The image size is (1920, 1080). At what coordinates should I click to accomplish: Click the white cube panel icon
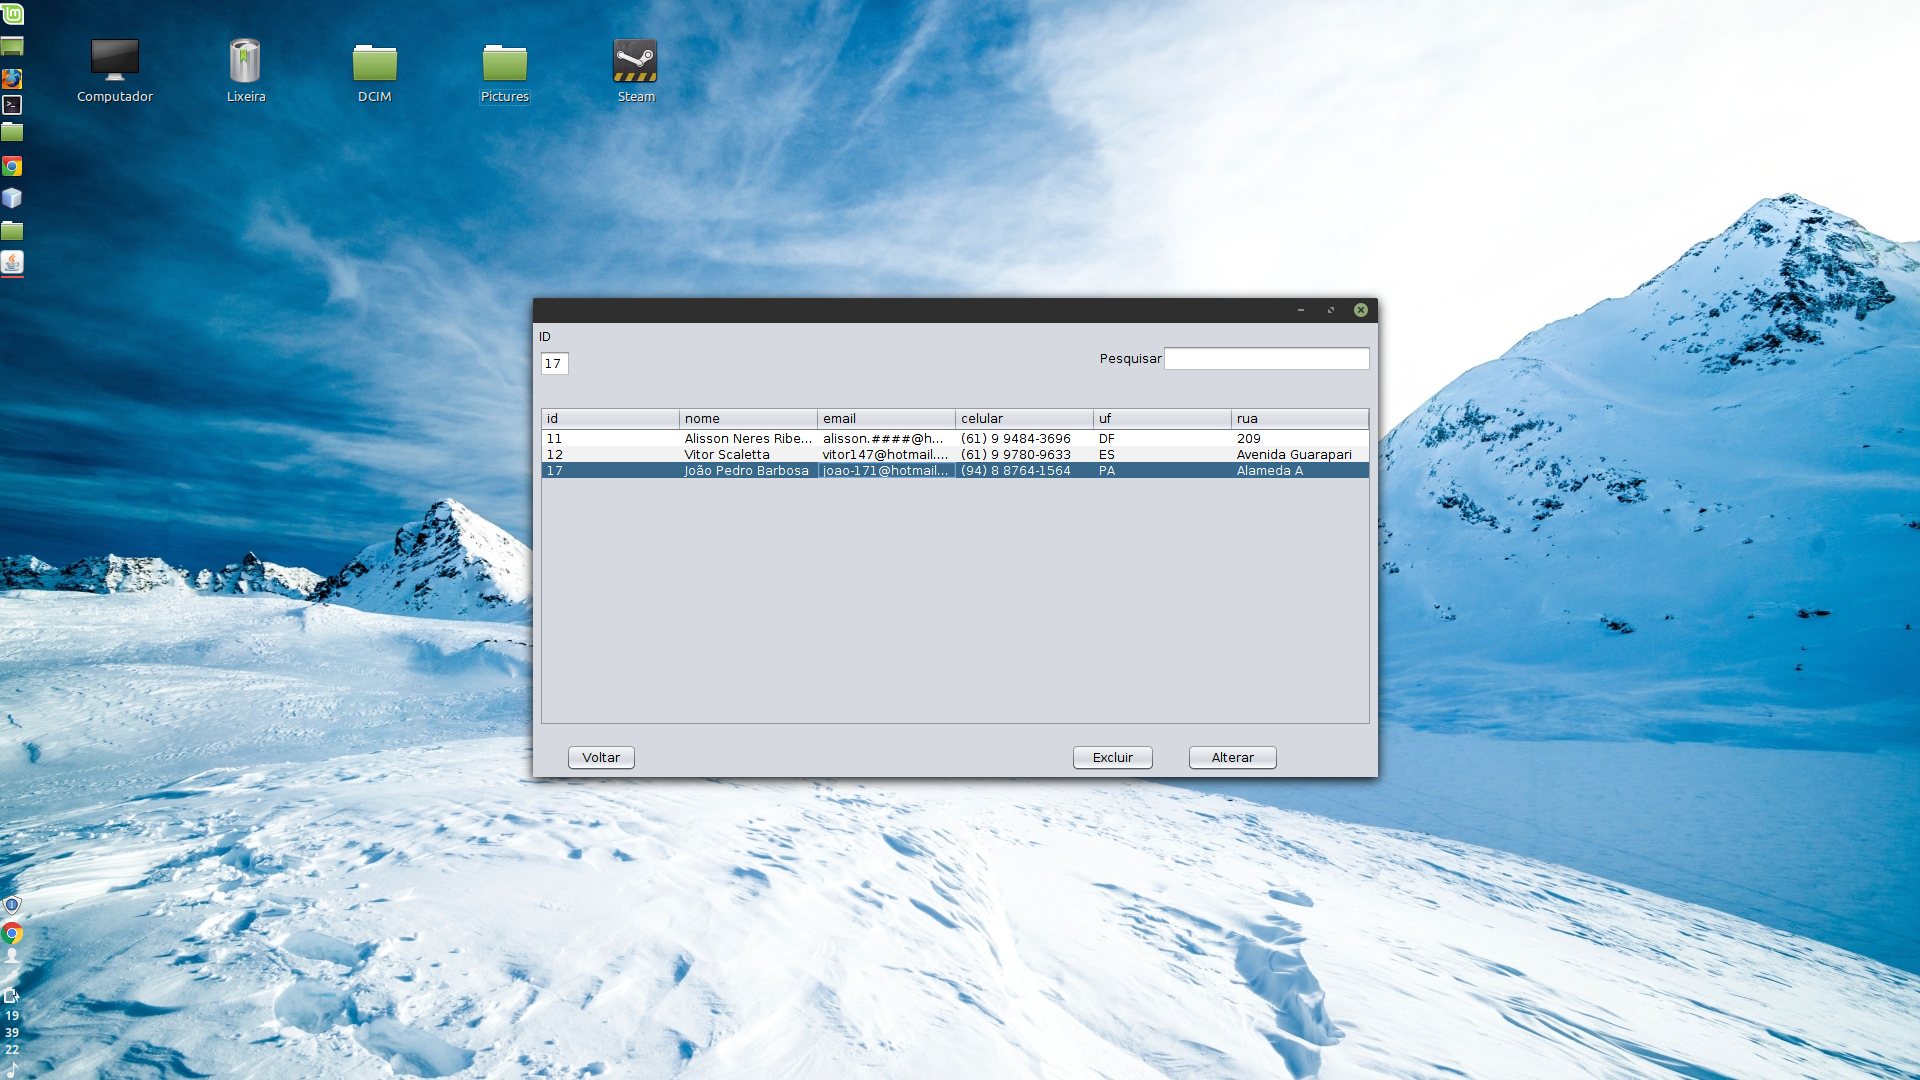(x=12, y=198)
